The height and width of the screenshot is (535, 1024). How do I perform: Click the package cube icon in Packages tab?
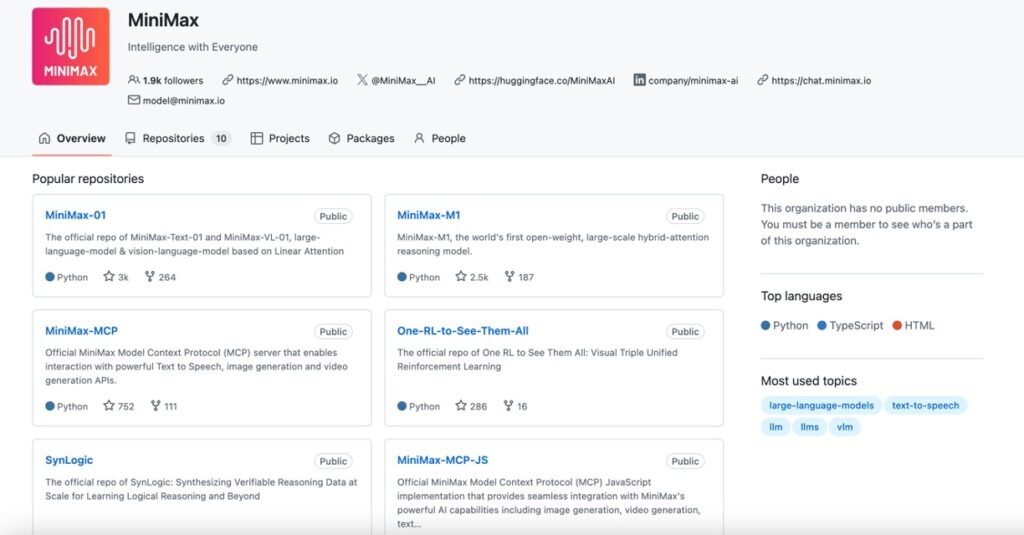334,138
